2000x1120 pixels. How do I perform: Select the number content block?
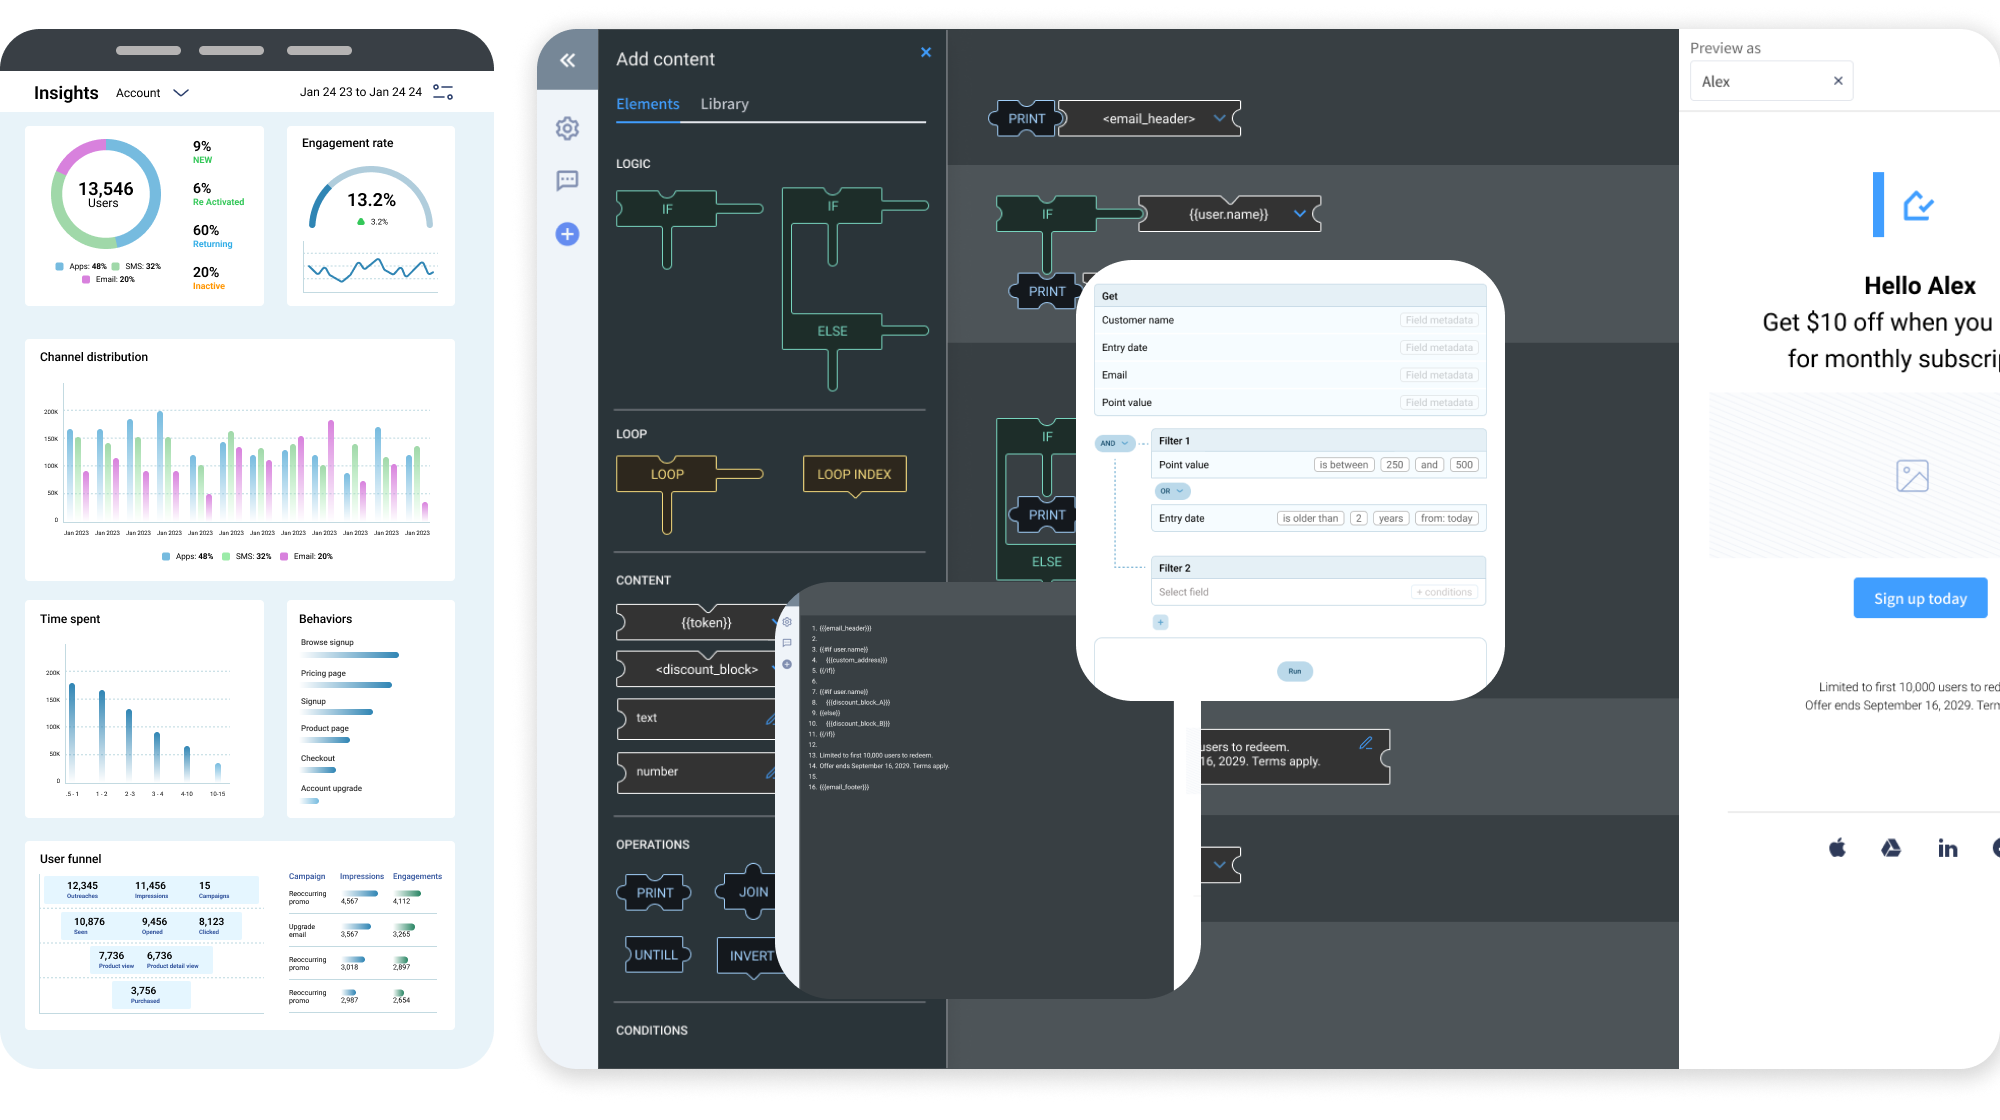(698, 772)
